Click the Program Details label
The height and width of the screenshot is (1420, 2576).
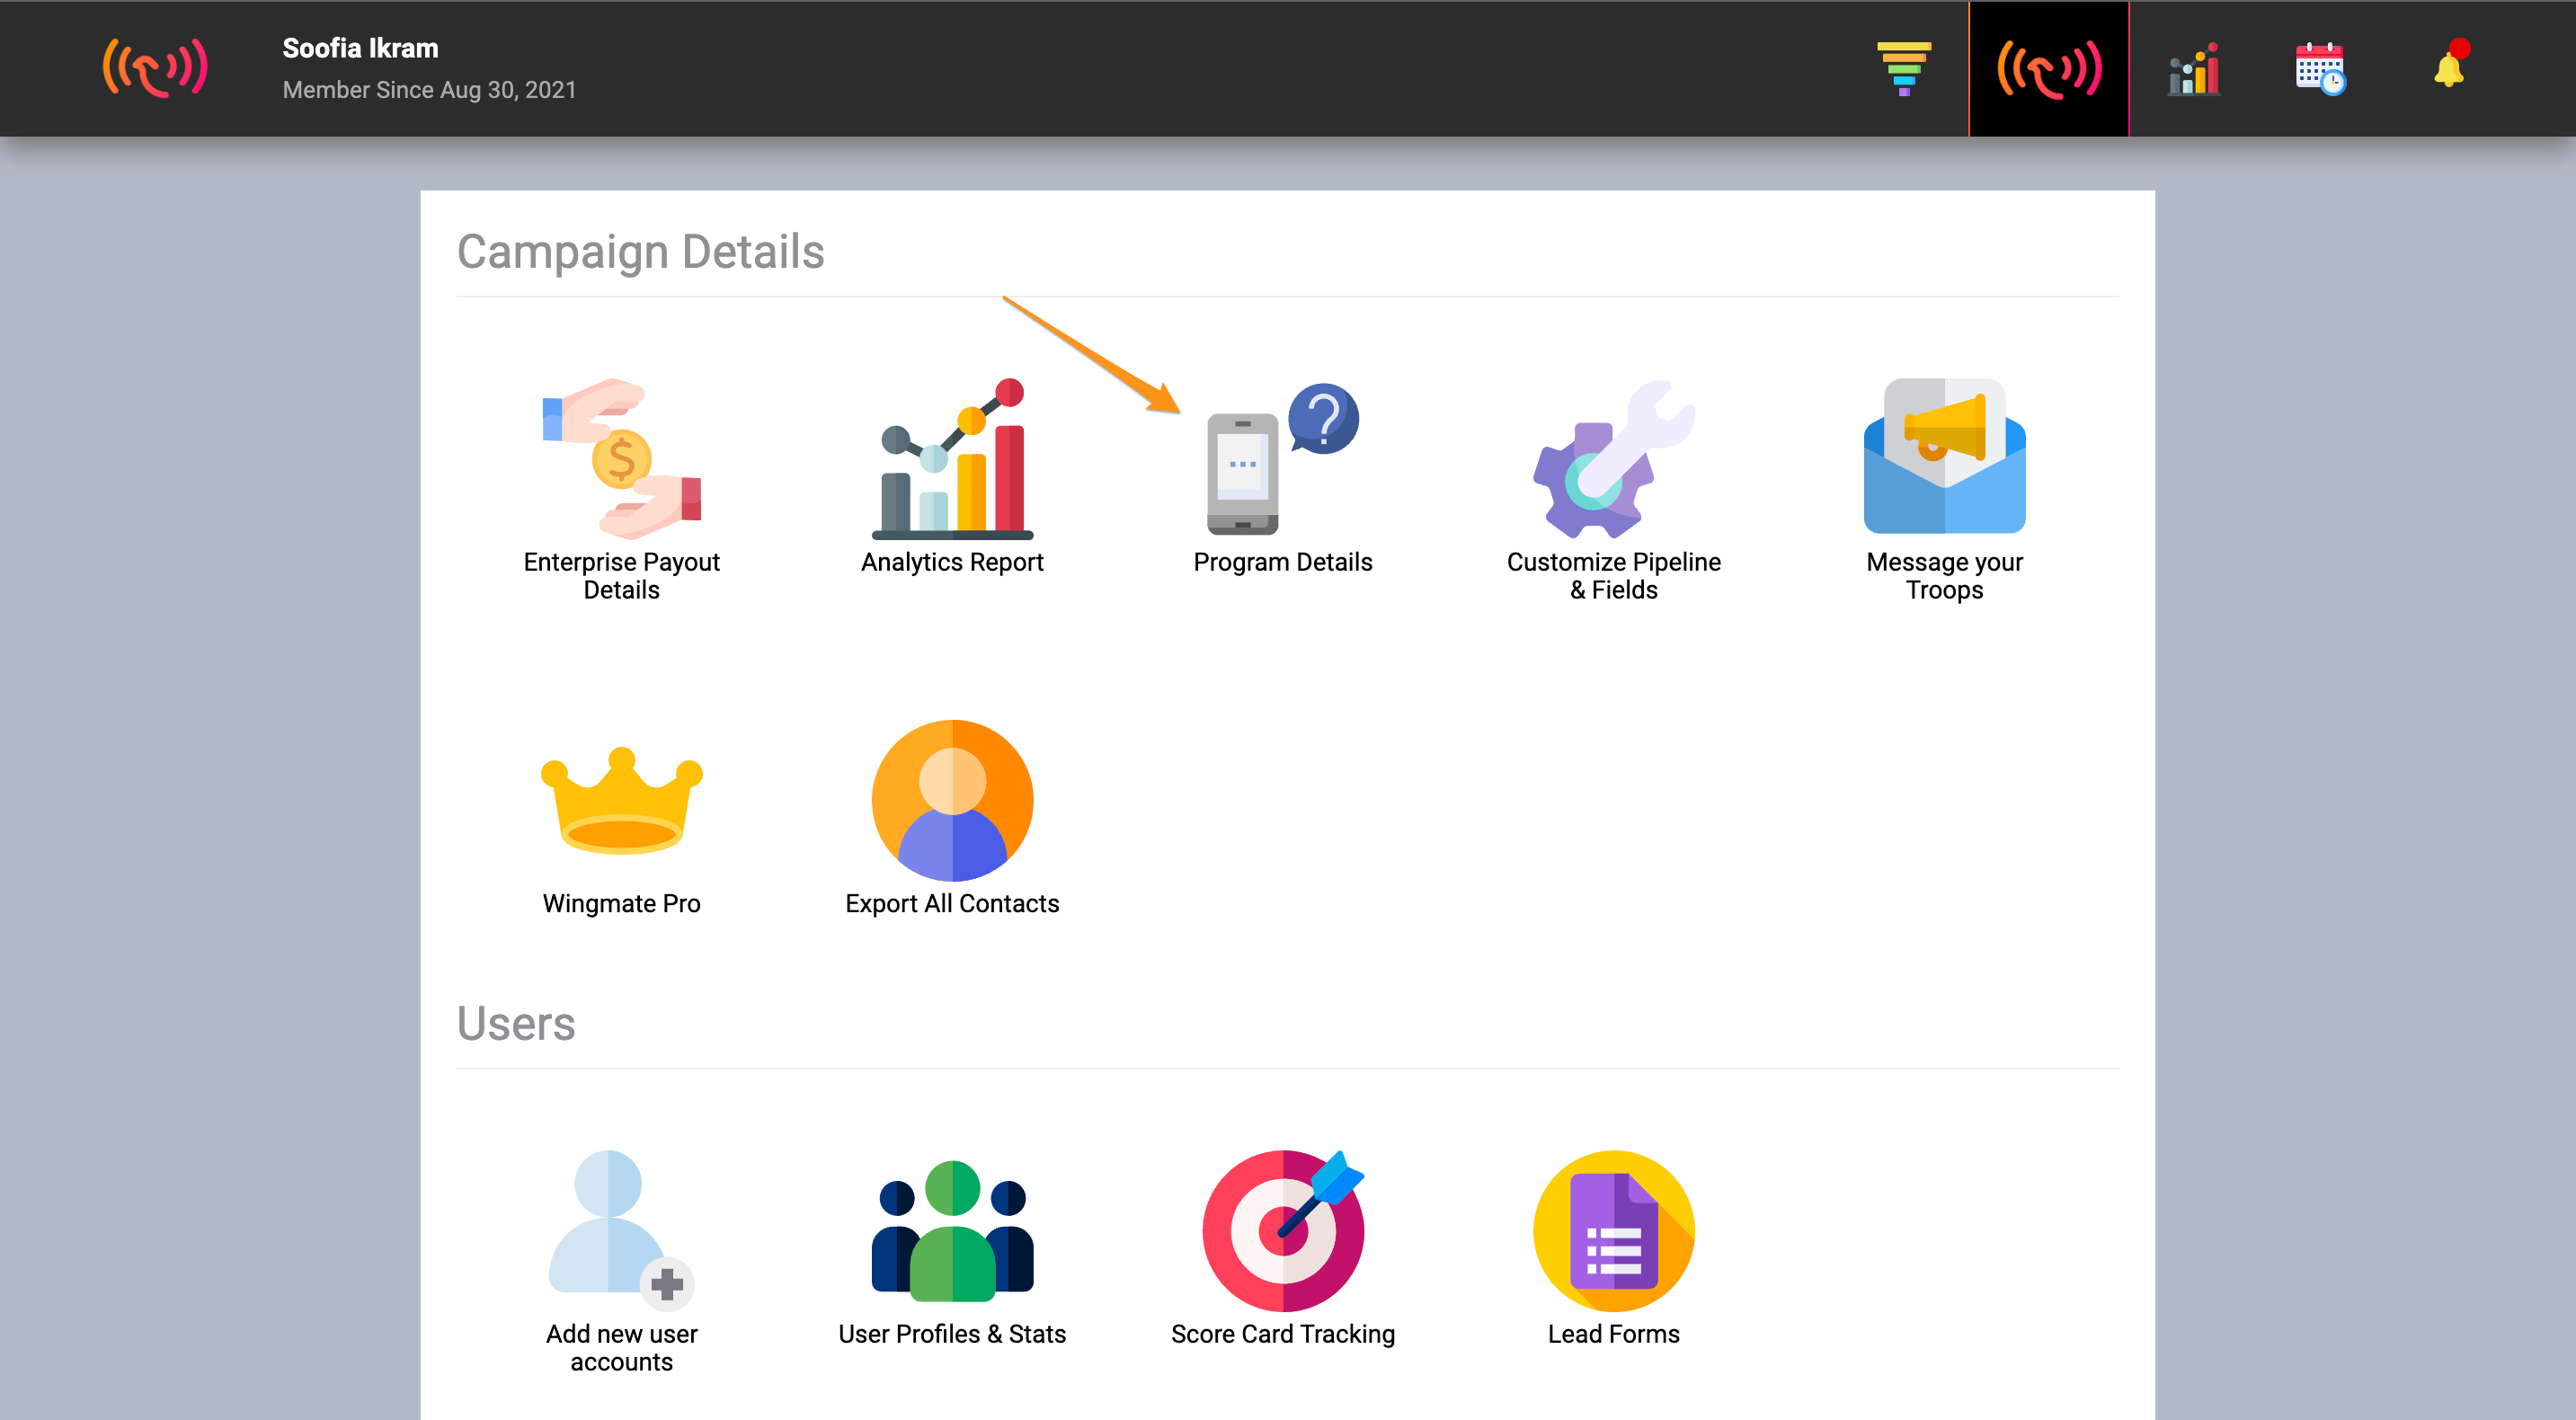click(1283, 562)
